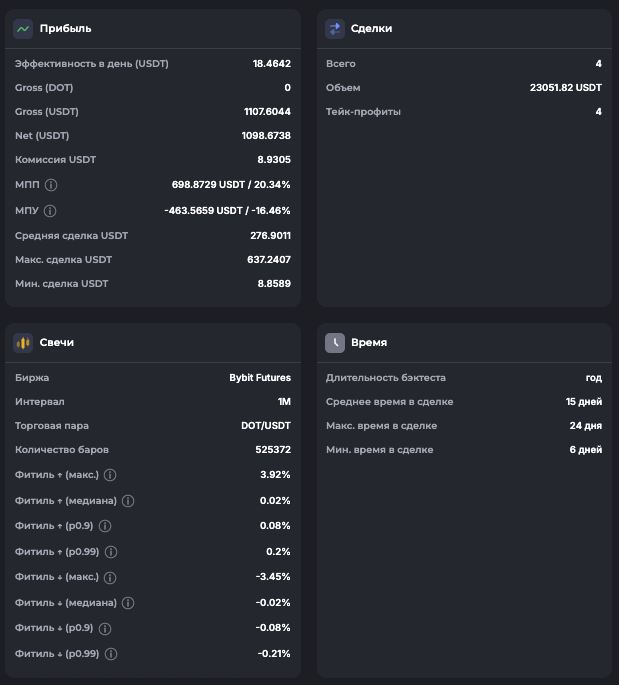Click the Сделки panel arrows icon
This screenshot has width=619, height=685.
click(x=335, y=29)
